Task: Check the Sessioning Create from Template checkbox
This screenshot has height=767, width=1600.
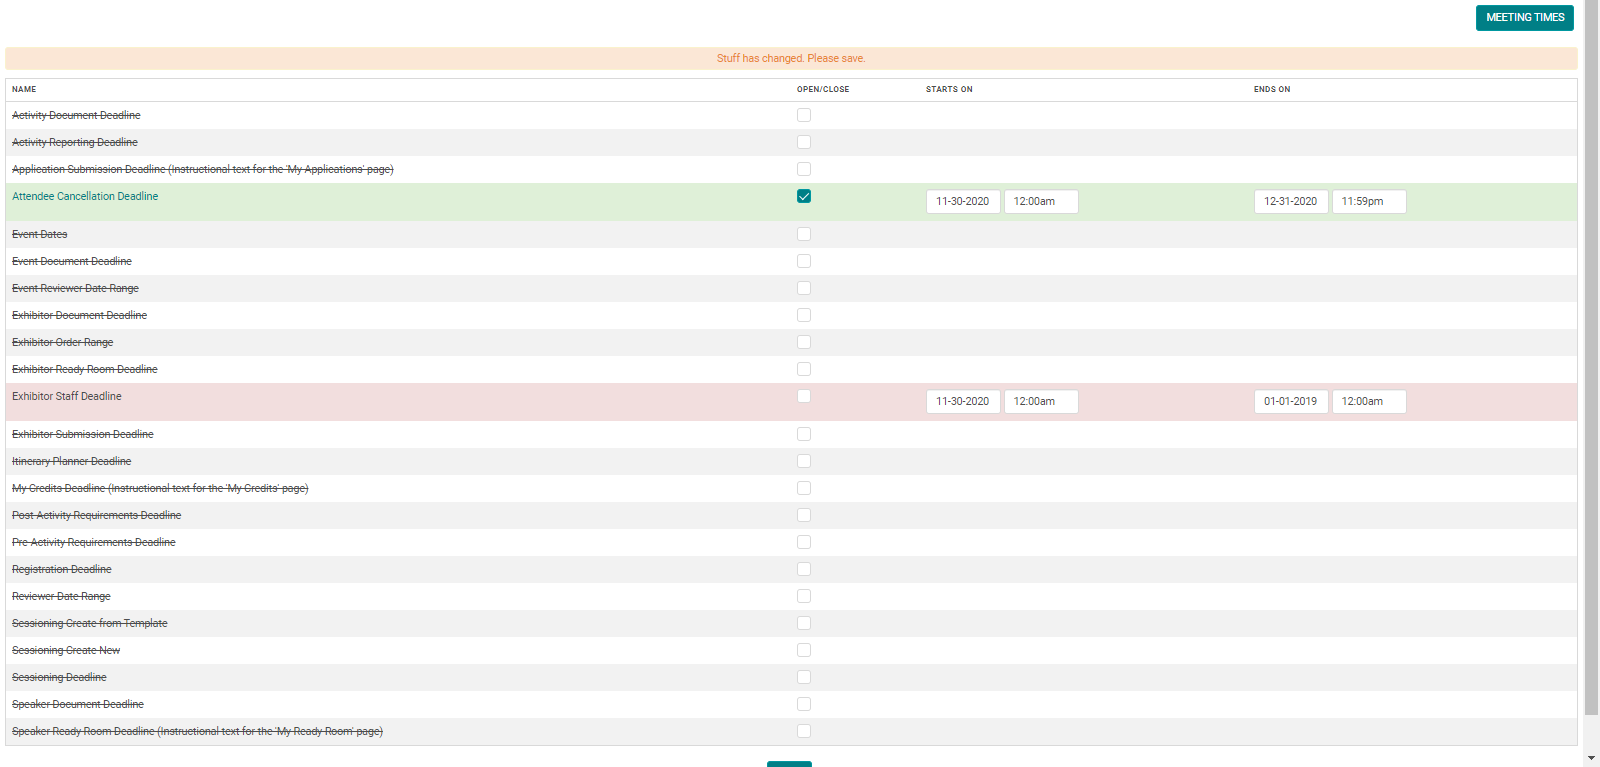Action: click(x=804, y=623)
